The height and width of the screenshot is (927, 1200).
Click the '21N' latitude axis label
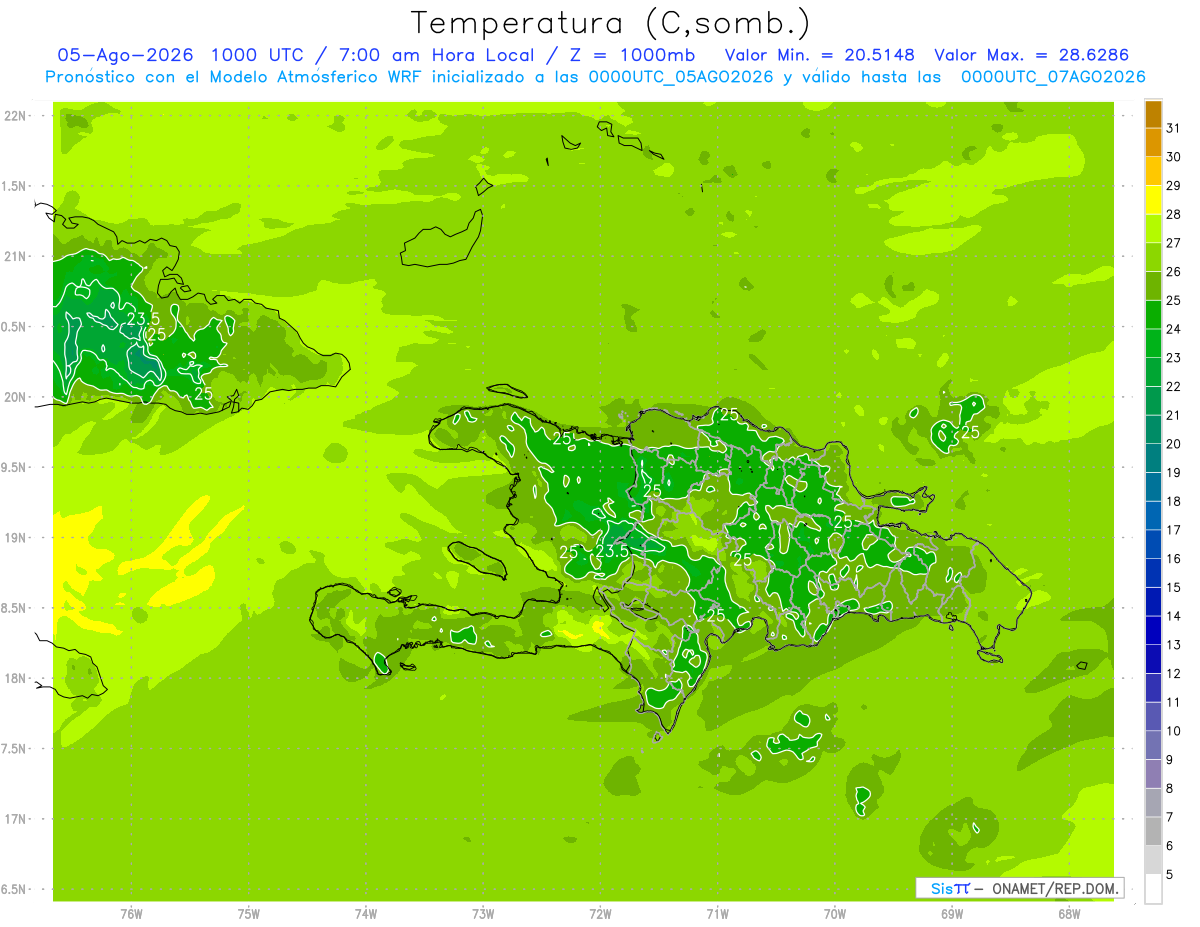15,257
